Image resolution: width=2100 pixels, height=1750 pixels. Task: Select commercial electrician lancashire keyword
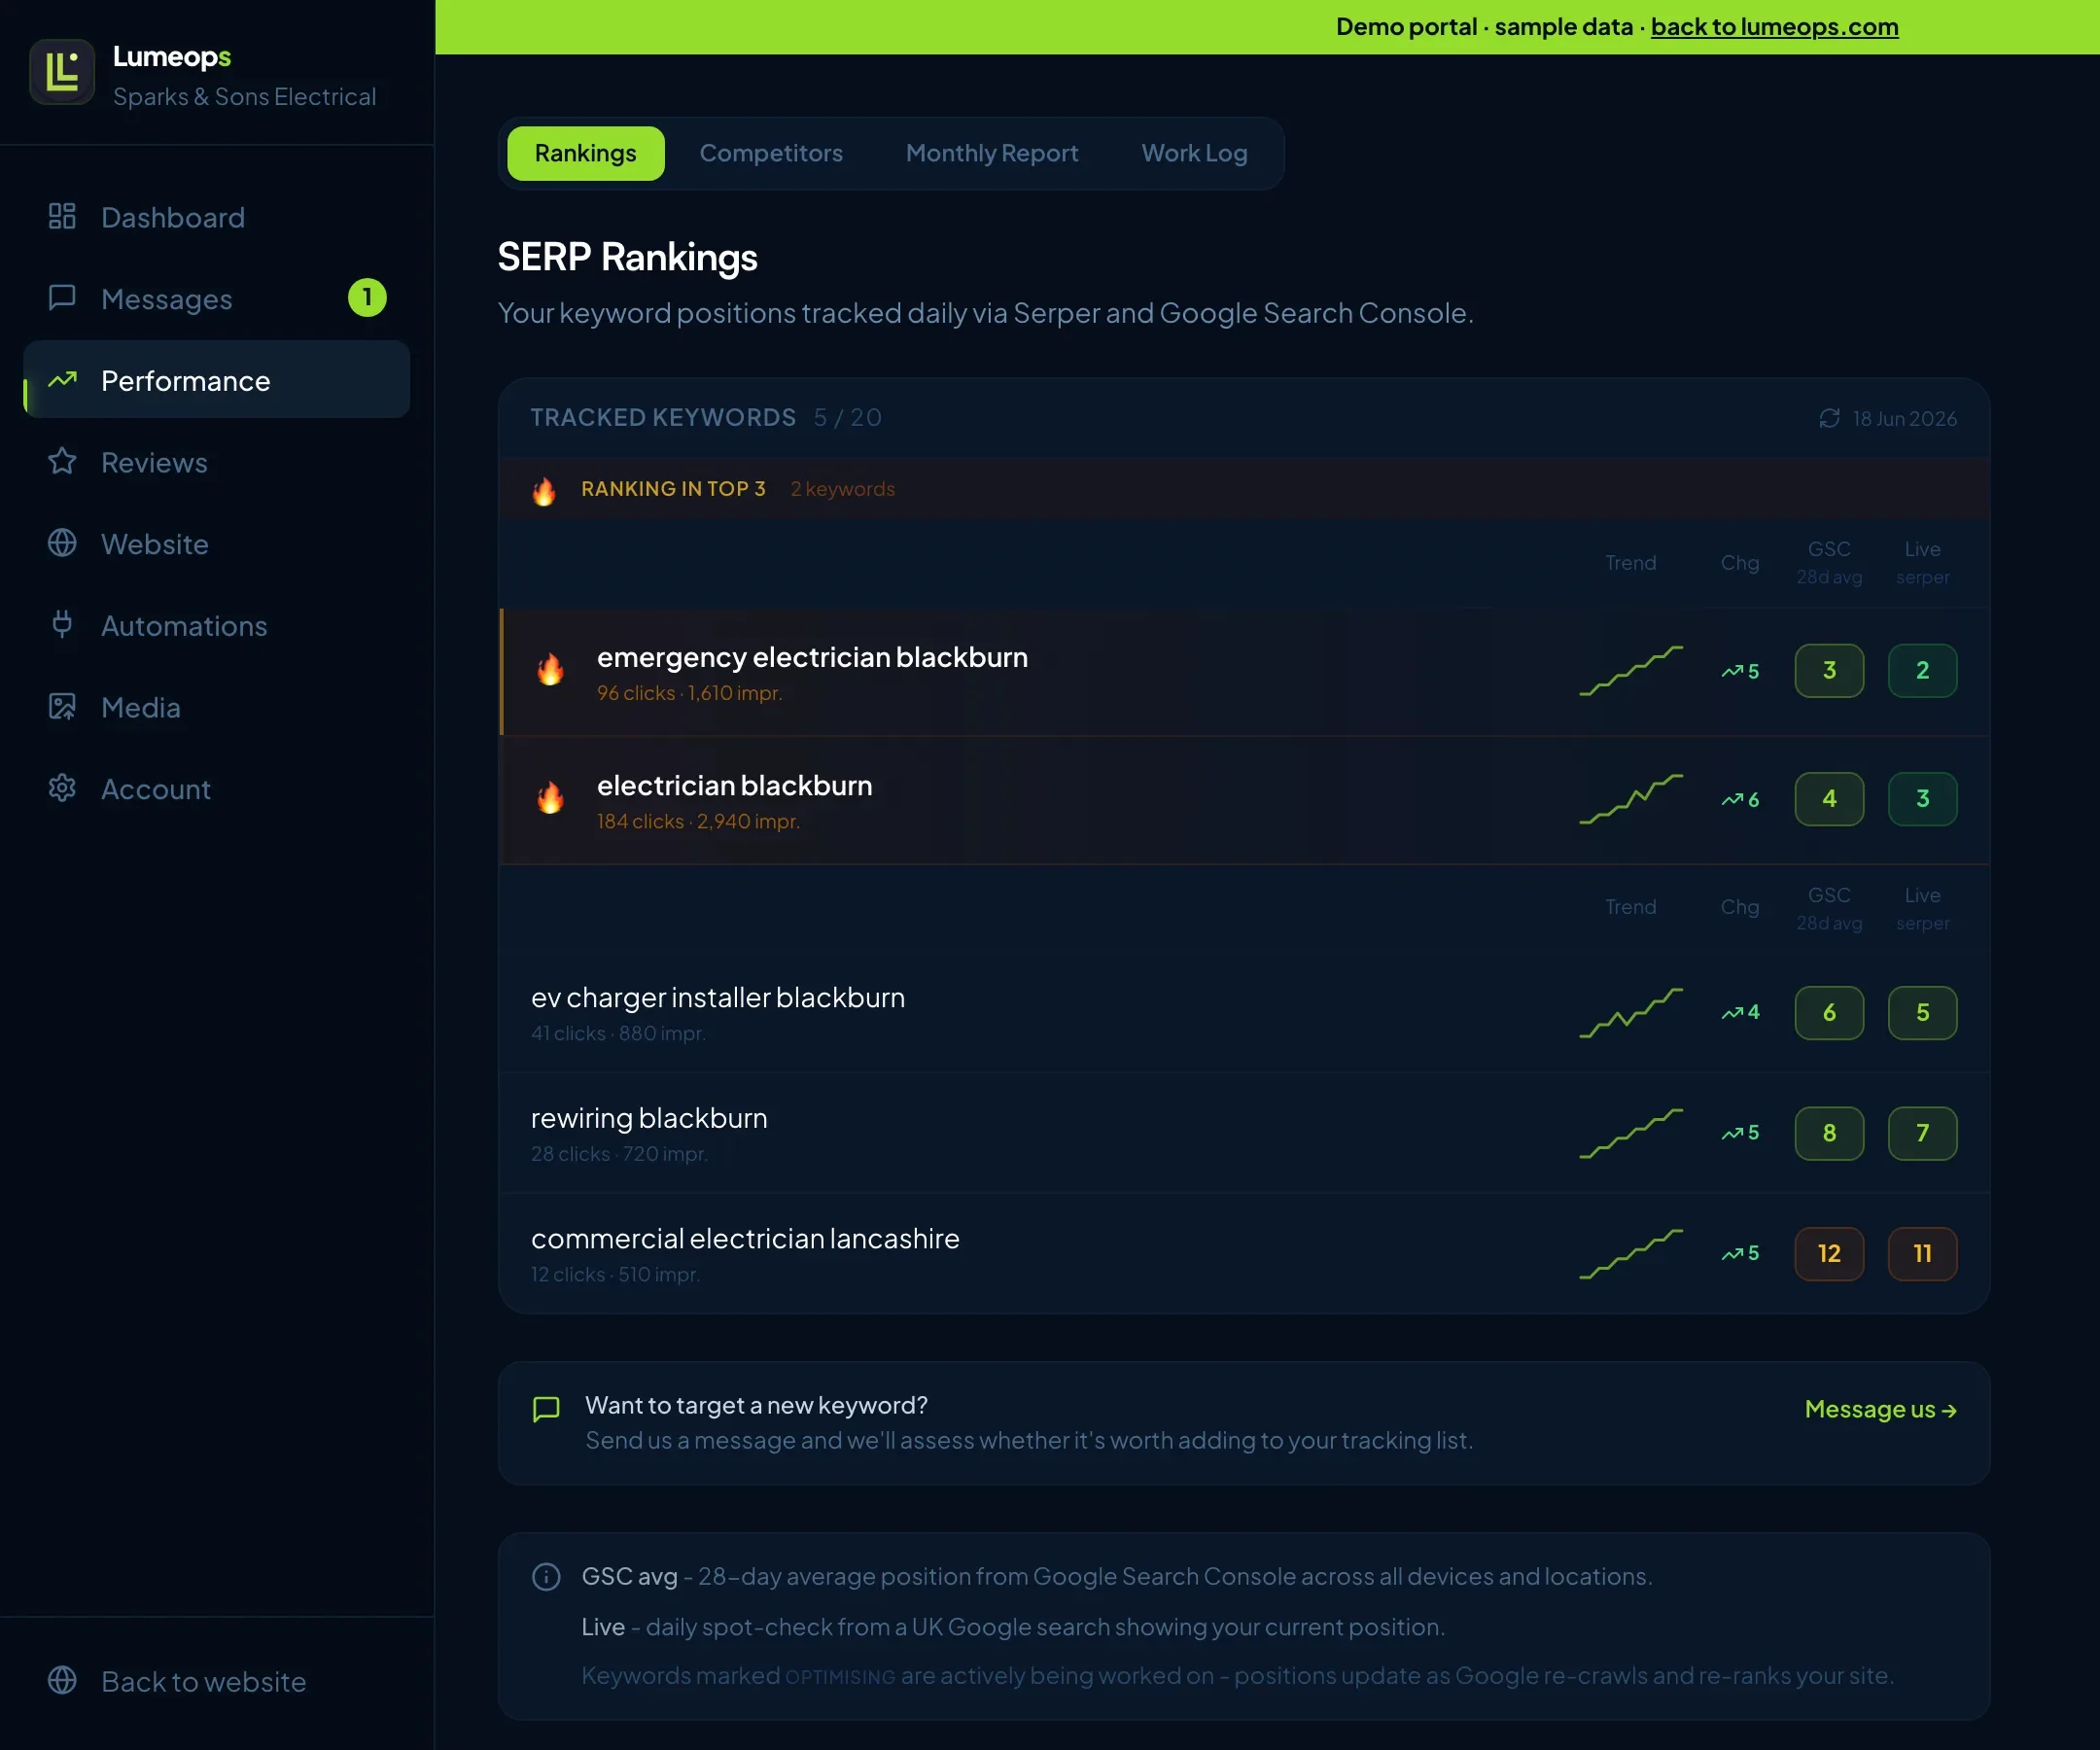[x=745, y=1238]
